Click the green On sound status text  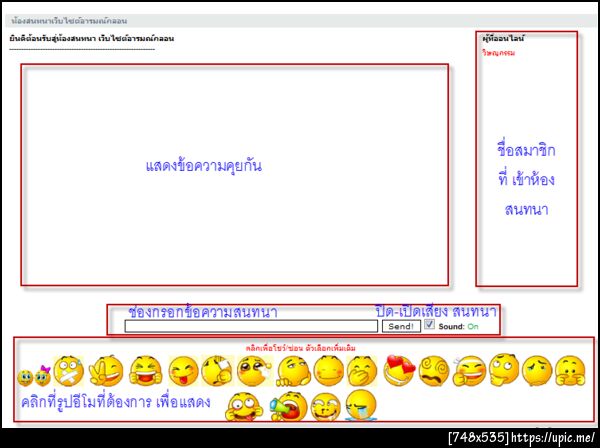[x=473, y=326]
